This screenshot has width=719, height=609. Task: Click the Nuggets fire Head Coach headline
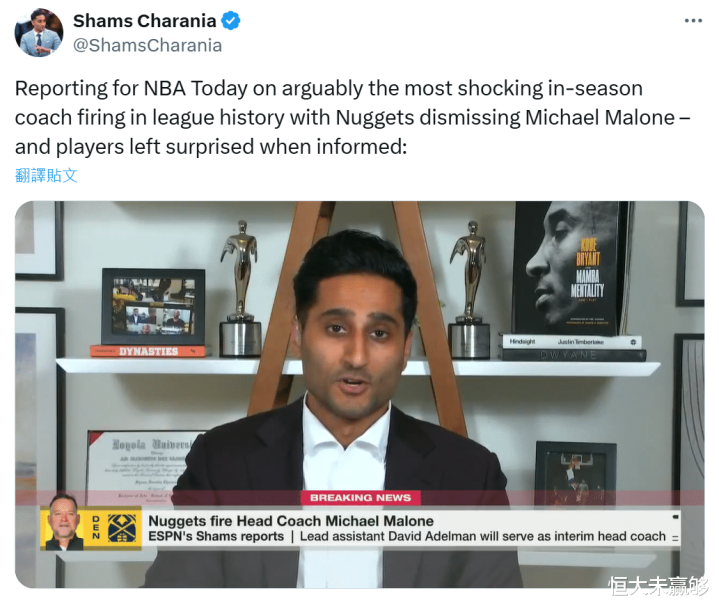[291, 521]
